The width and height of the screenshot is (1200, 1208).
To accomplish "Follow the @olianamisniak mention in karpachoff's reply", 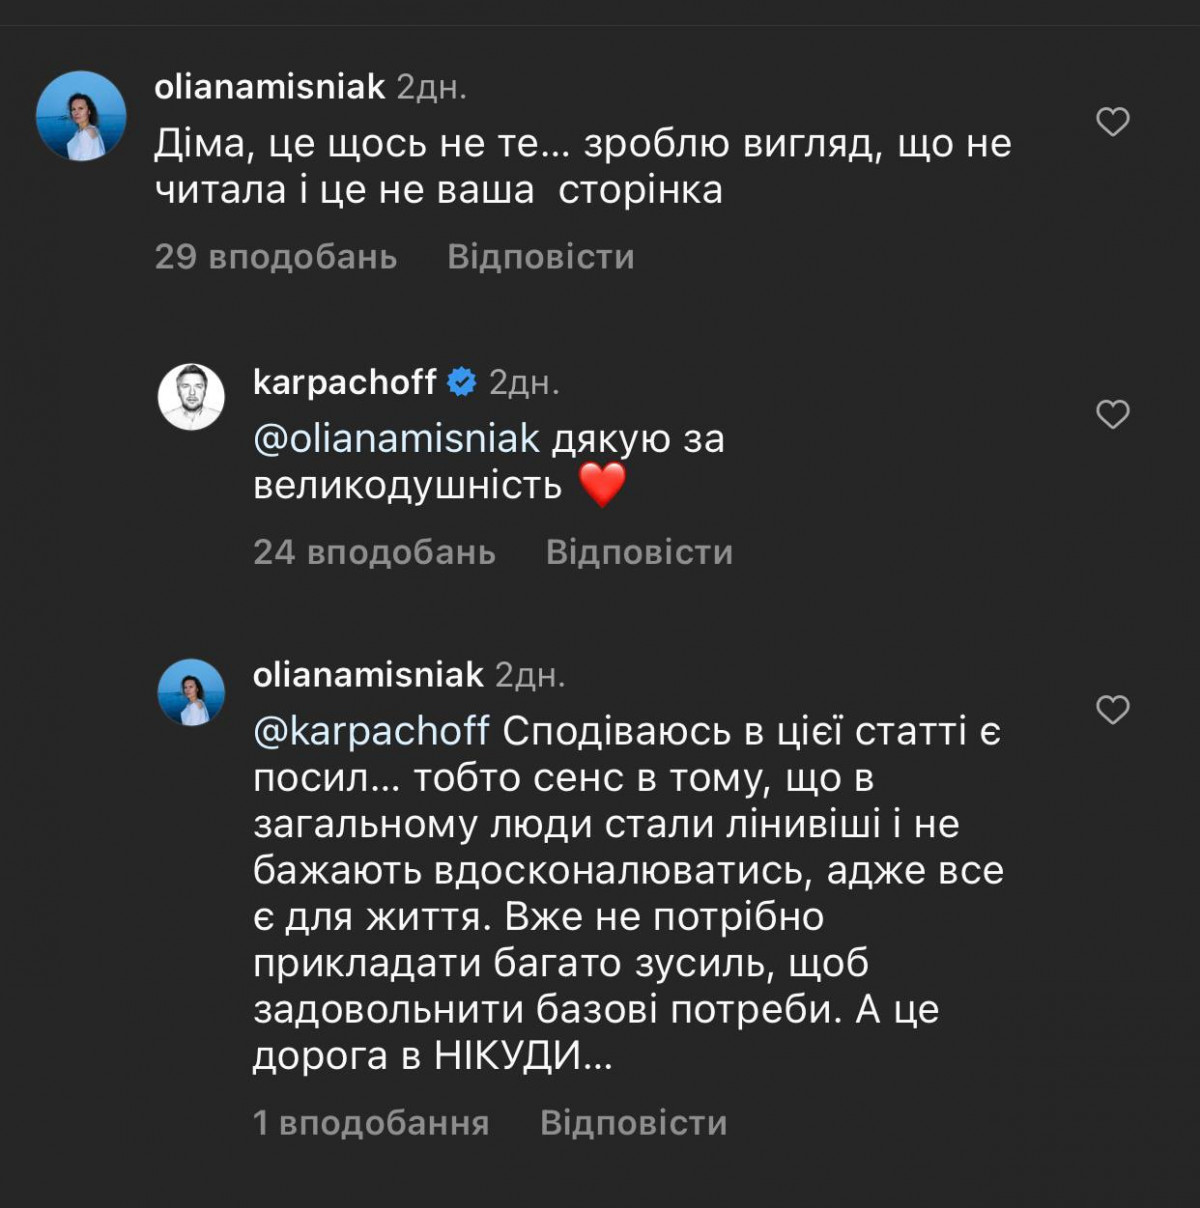I will point(396,439).
